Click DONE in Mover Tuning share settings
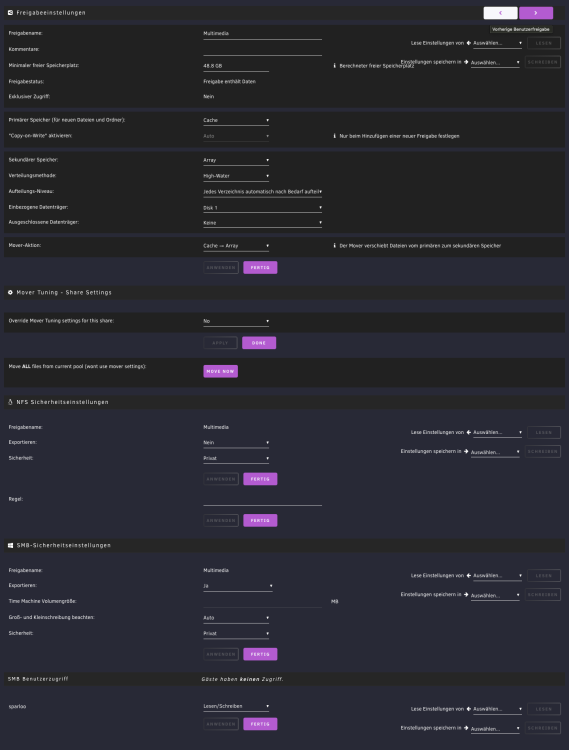The height and width of the screenshot is (750, 569). tap(259, 343)
